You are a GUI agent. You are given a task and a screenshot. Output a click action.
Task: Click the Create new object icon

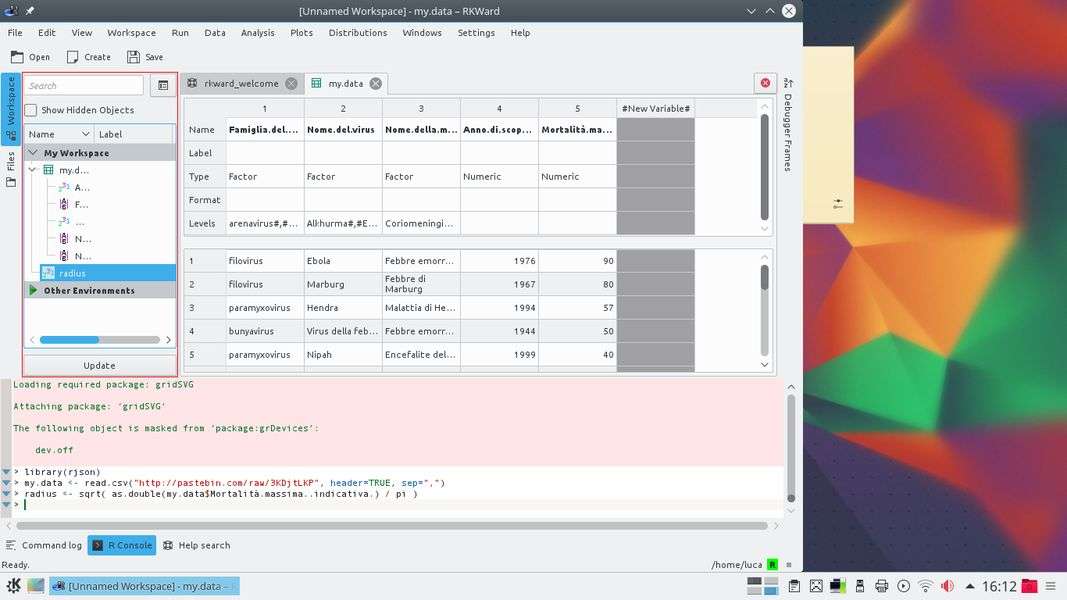[73, 57]
